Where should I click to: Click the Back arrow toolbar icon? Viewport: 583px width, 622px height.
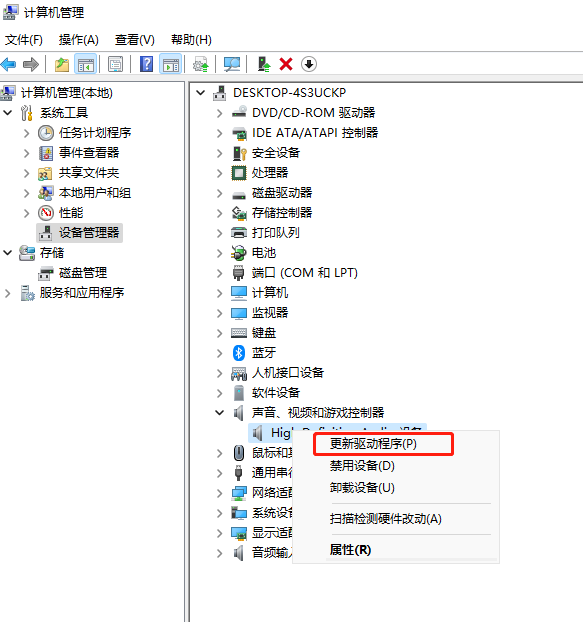click(8, 64)
